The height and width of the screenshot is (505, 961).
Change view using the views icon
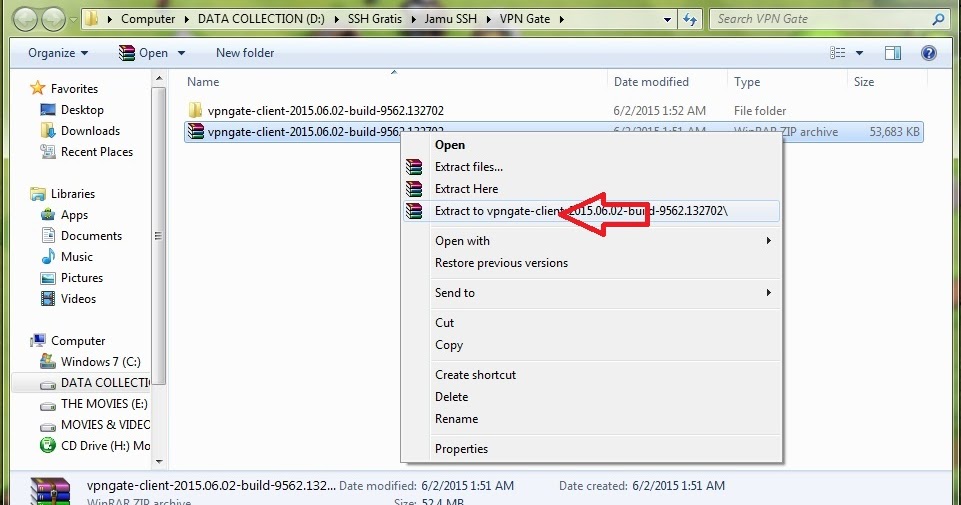pos(838,53)
